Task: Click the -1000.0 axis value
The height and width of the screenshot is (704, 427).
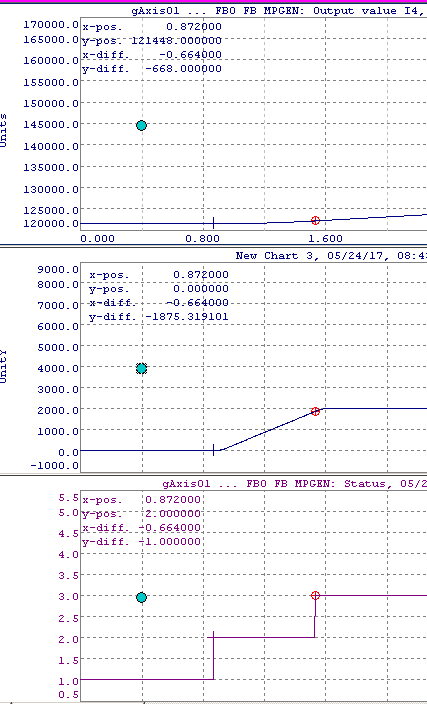Action: (55, 465)
